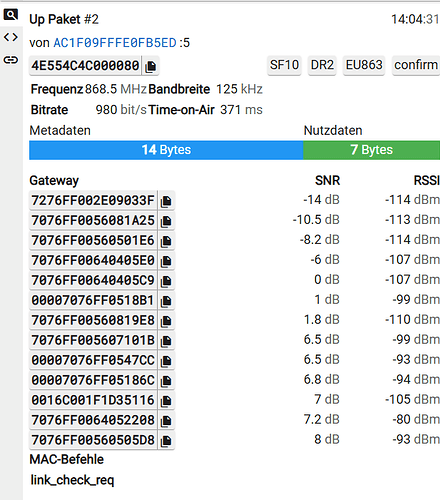Open device link AC1F09FFFE0FB5ED
The width and height of the screenshot is (440, 500).
coord(115,43)
